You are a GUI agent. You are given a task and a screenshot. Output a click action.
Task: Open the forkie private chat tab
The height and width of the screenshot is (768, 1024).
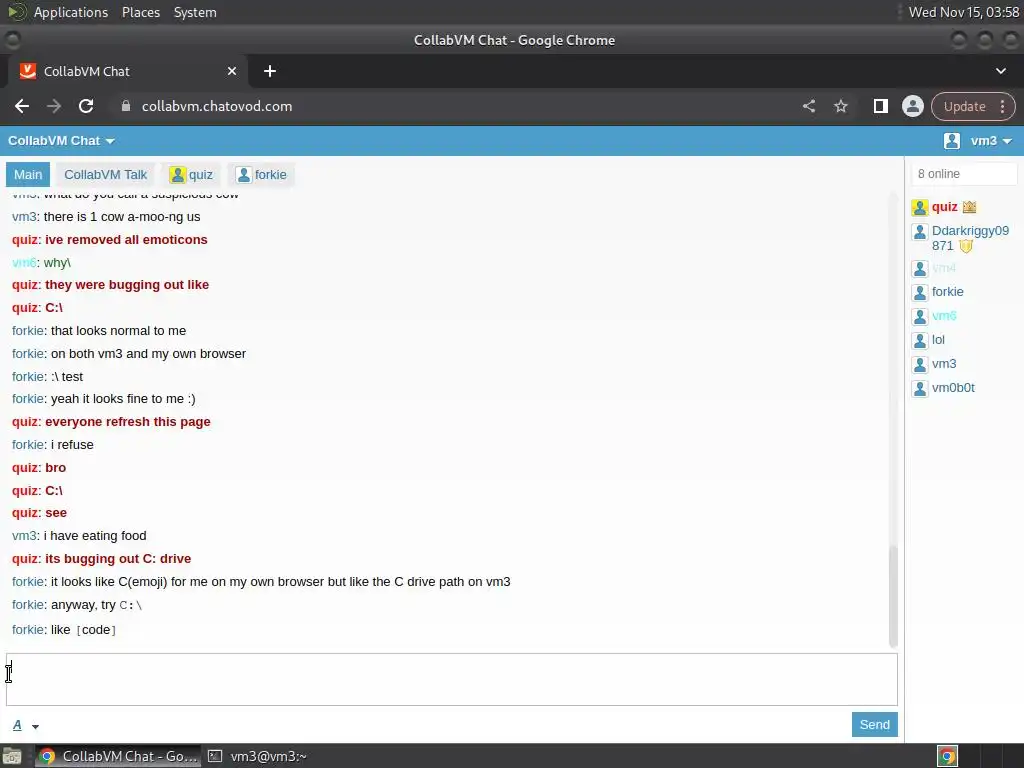pos(262,174)
